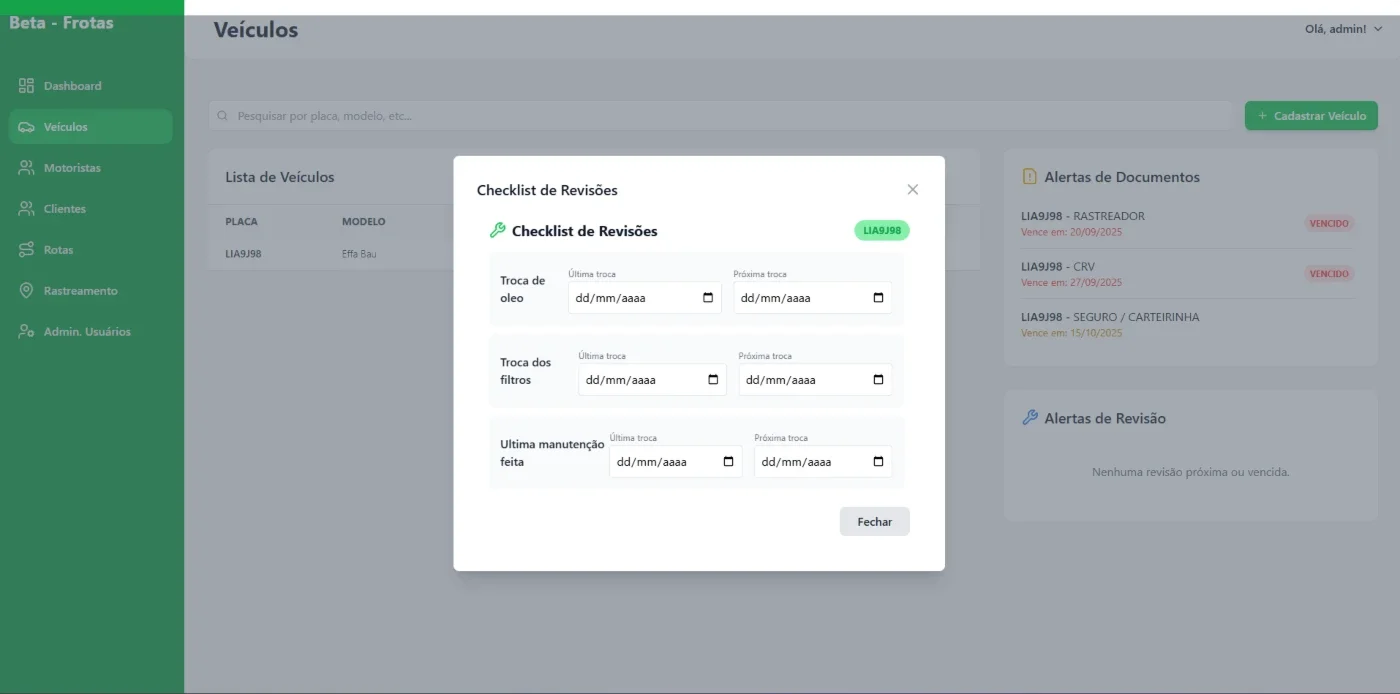
Task: Click the search magnifier icon
Action: 223,116
